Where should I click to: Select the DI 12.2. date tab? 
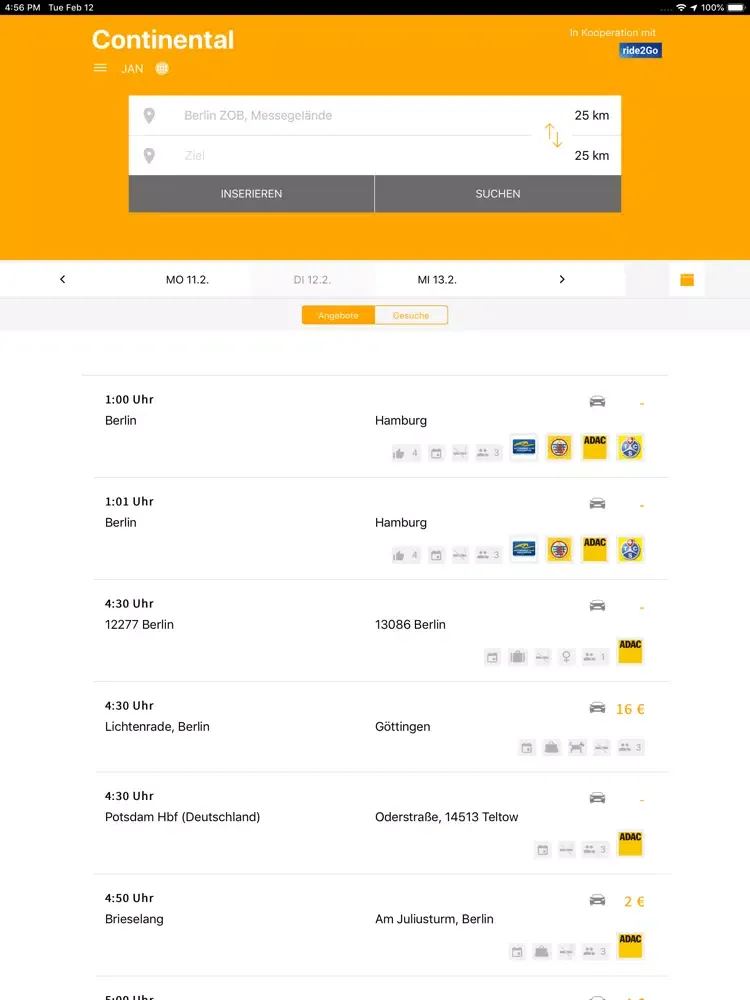tap(312, 279)
